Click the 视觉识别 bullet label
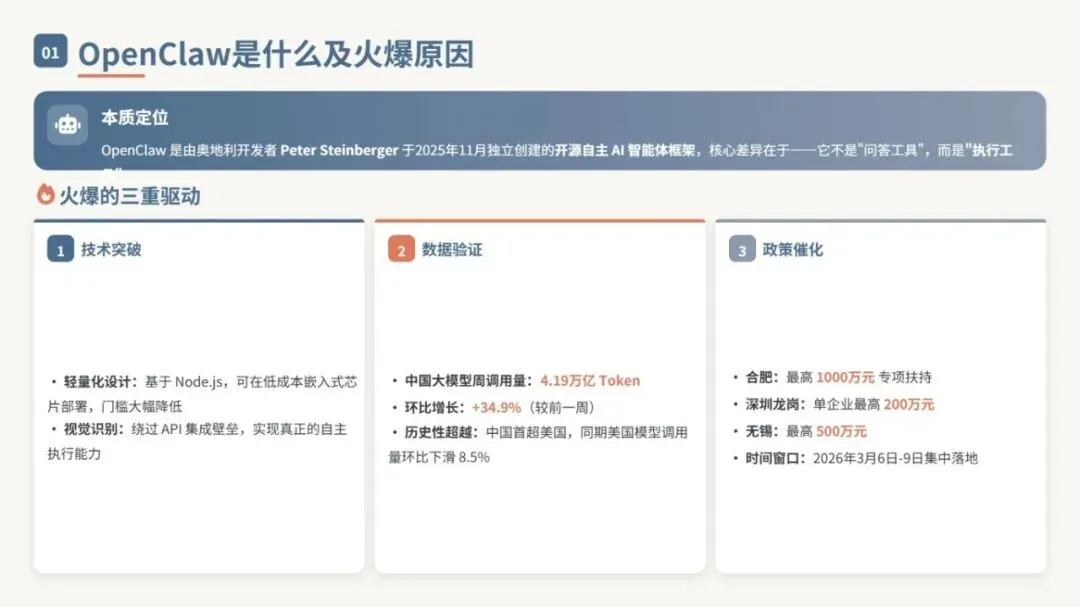The width and height of the screenshot is (1080, 607). coord(94,429)
